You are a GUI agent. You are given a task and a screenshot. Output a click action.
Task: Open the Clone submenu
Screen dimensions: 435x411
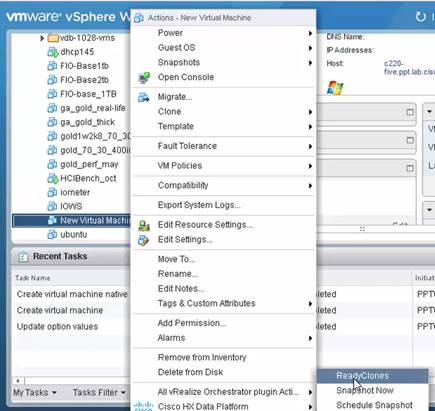tap(224, 112)
